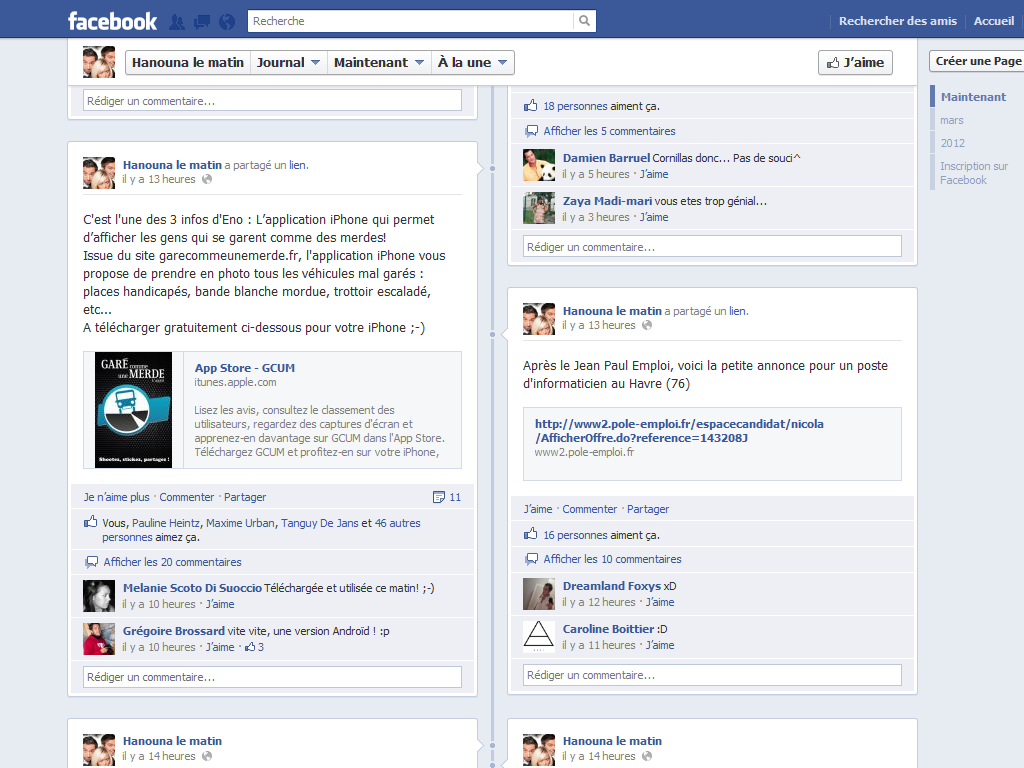The width and height of the screenshot is (1024, 768).
Task: Click the page profile picture in header
Action: tap(99, 62)
